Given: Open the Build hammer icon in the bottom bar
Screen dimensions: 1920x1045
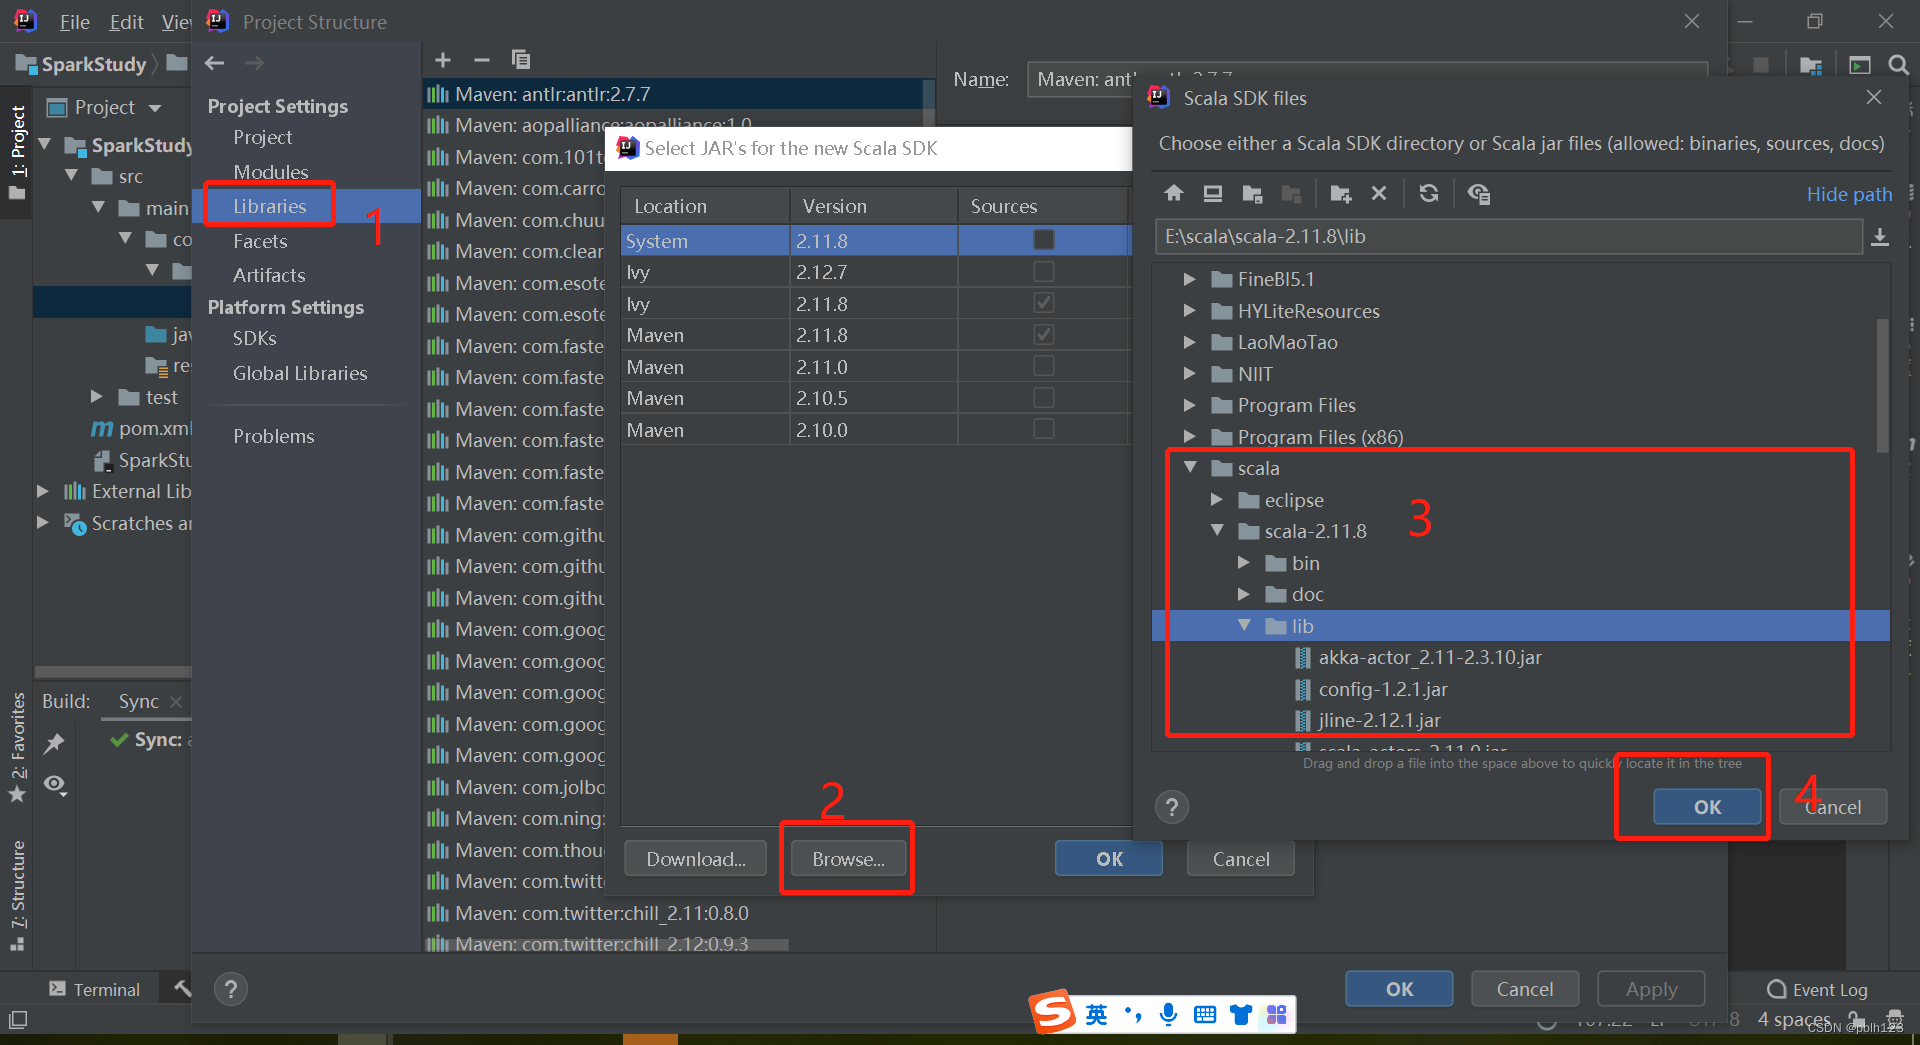Looking at the screenshot, I should click(x=181, y=988).
